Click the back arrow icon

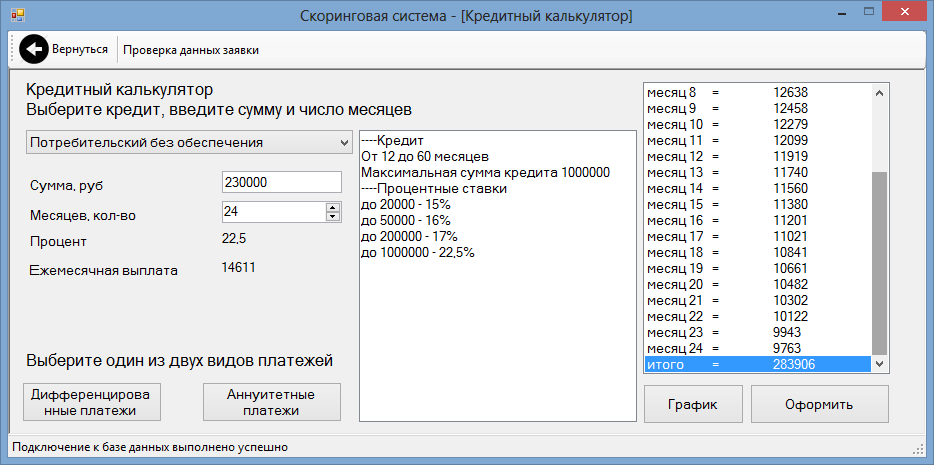[33, 49]
